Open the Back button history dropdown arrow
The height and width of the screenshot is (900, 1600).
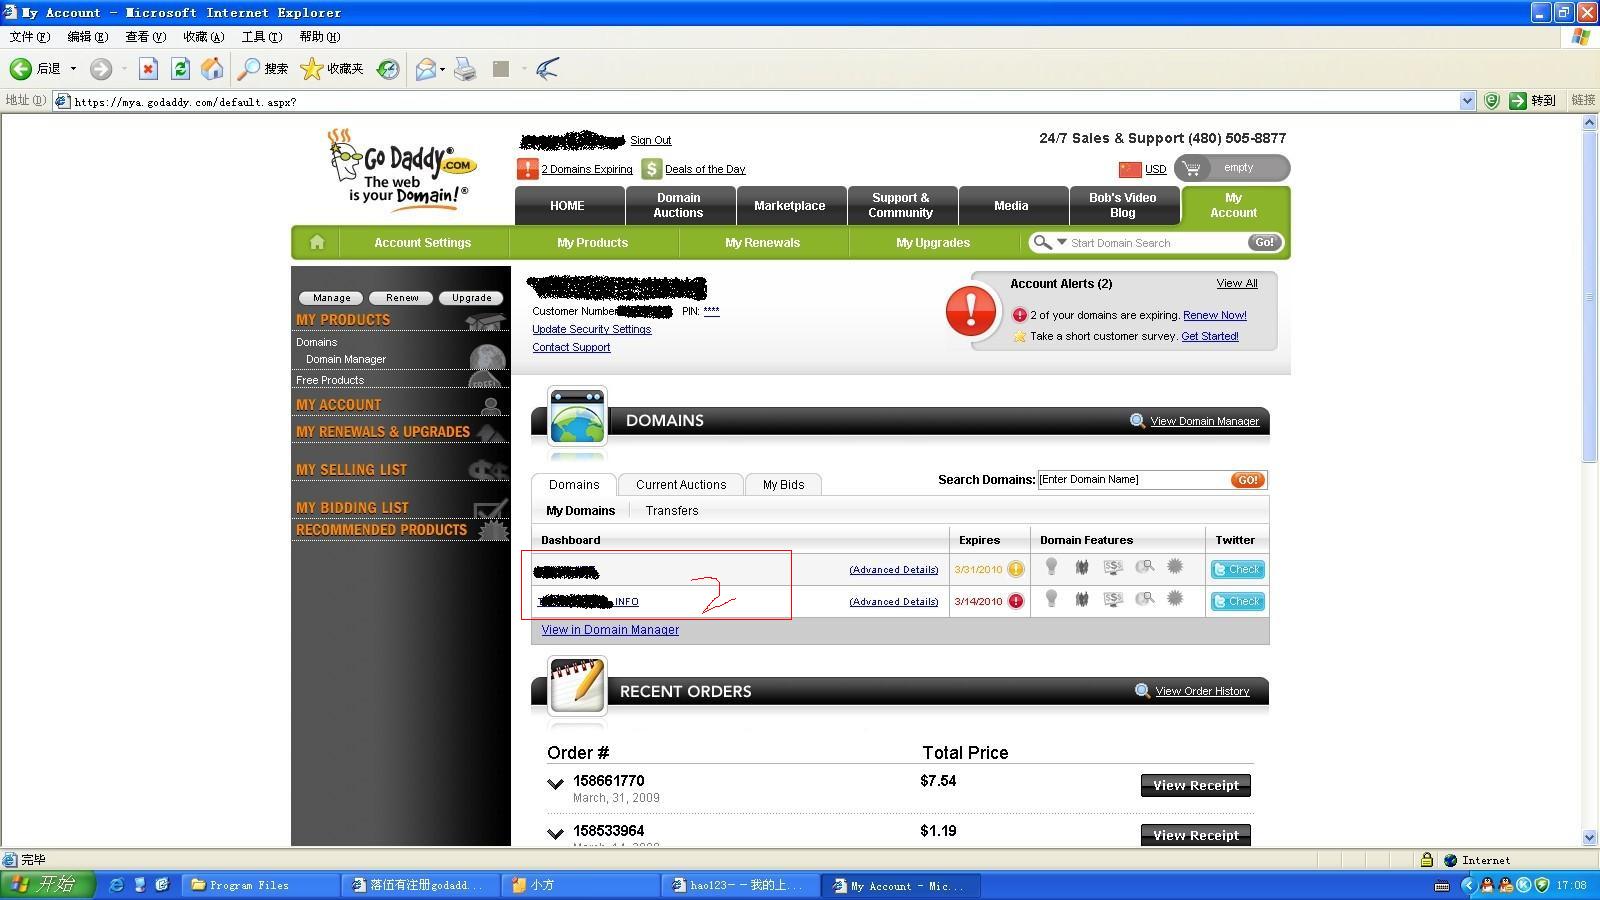click(x=73, y=69)
